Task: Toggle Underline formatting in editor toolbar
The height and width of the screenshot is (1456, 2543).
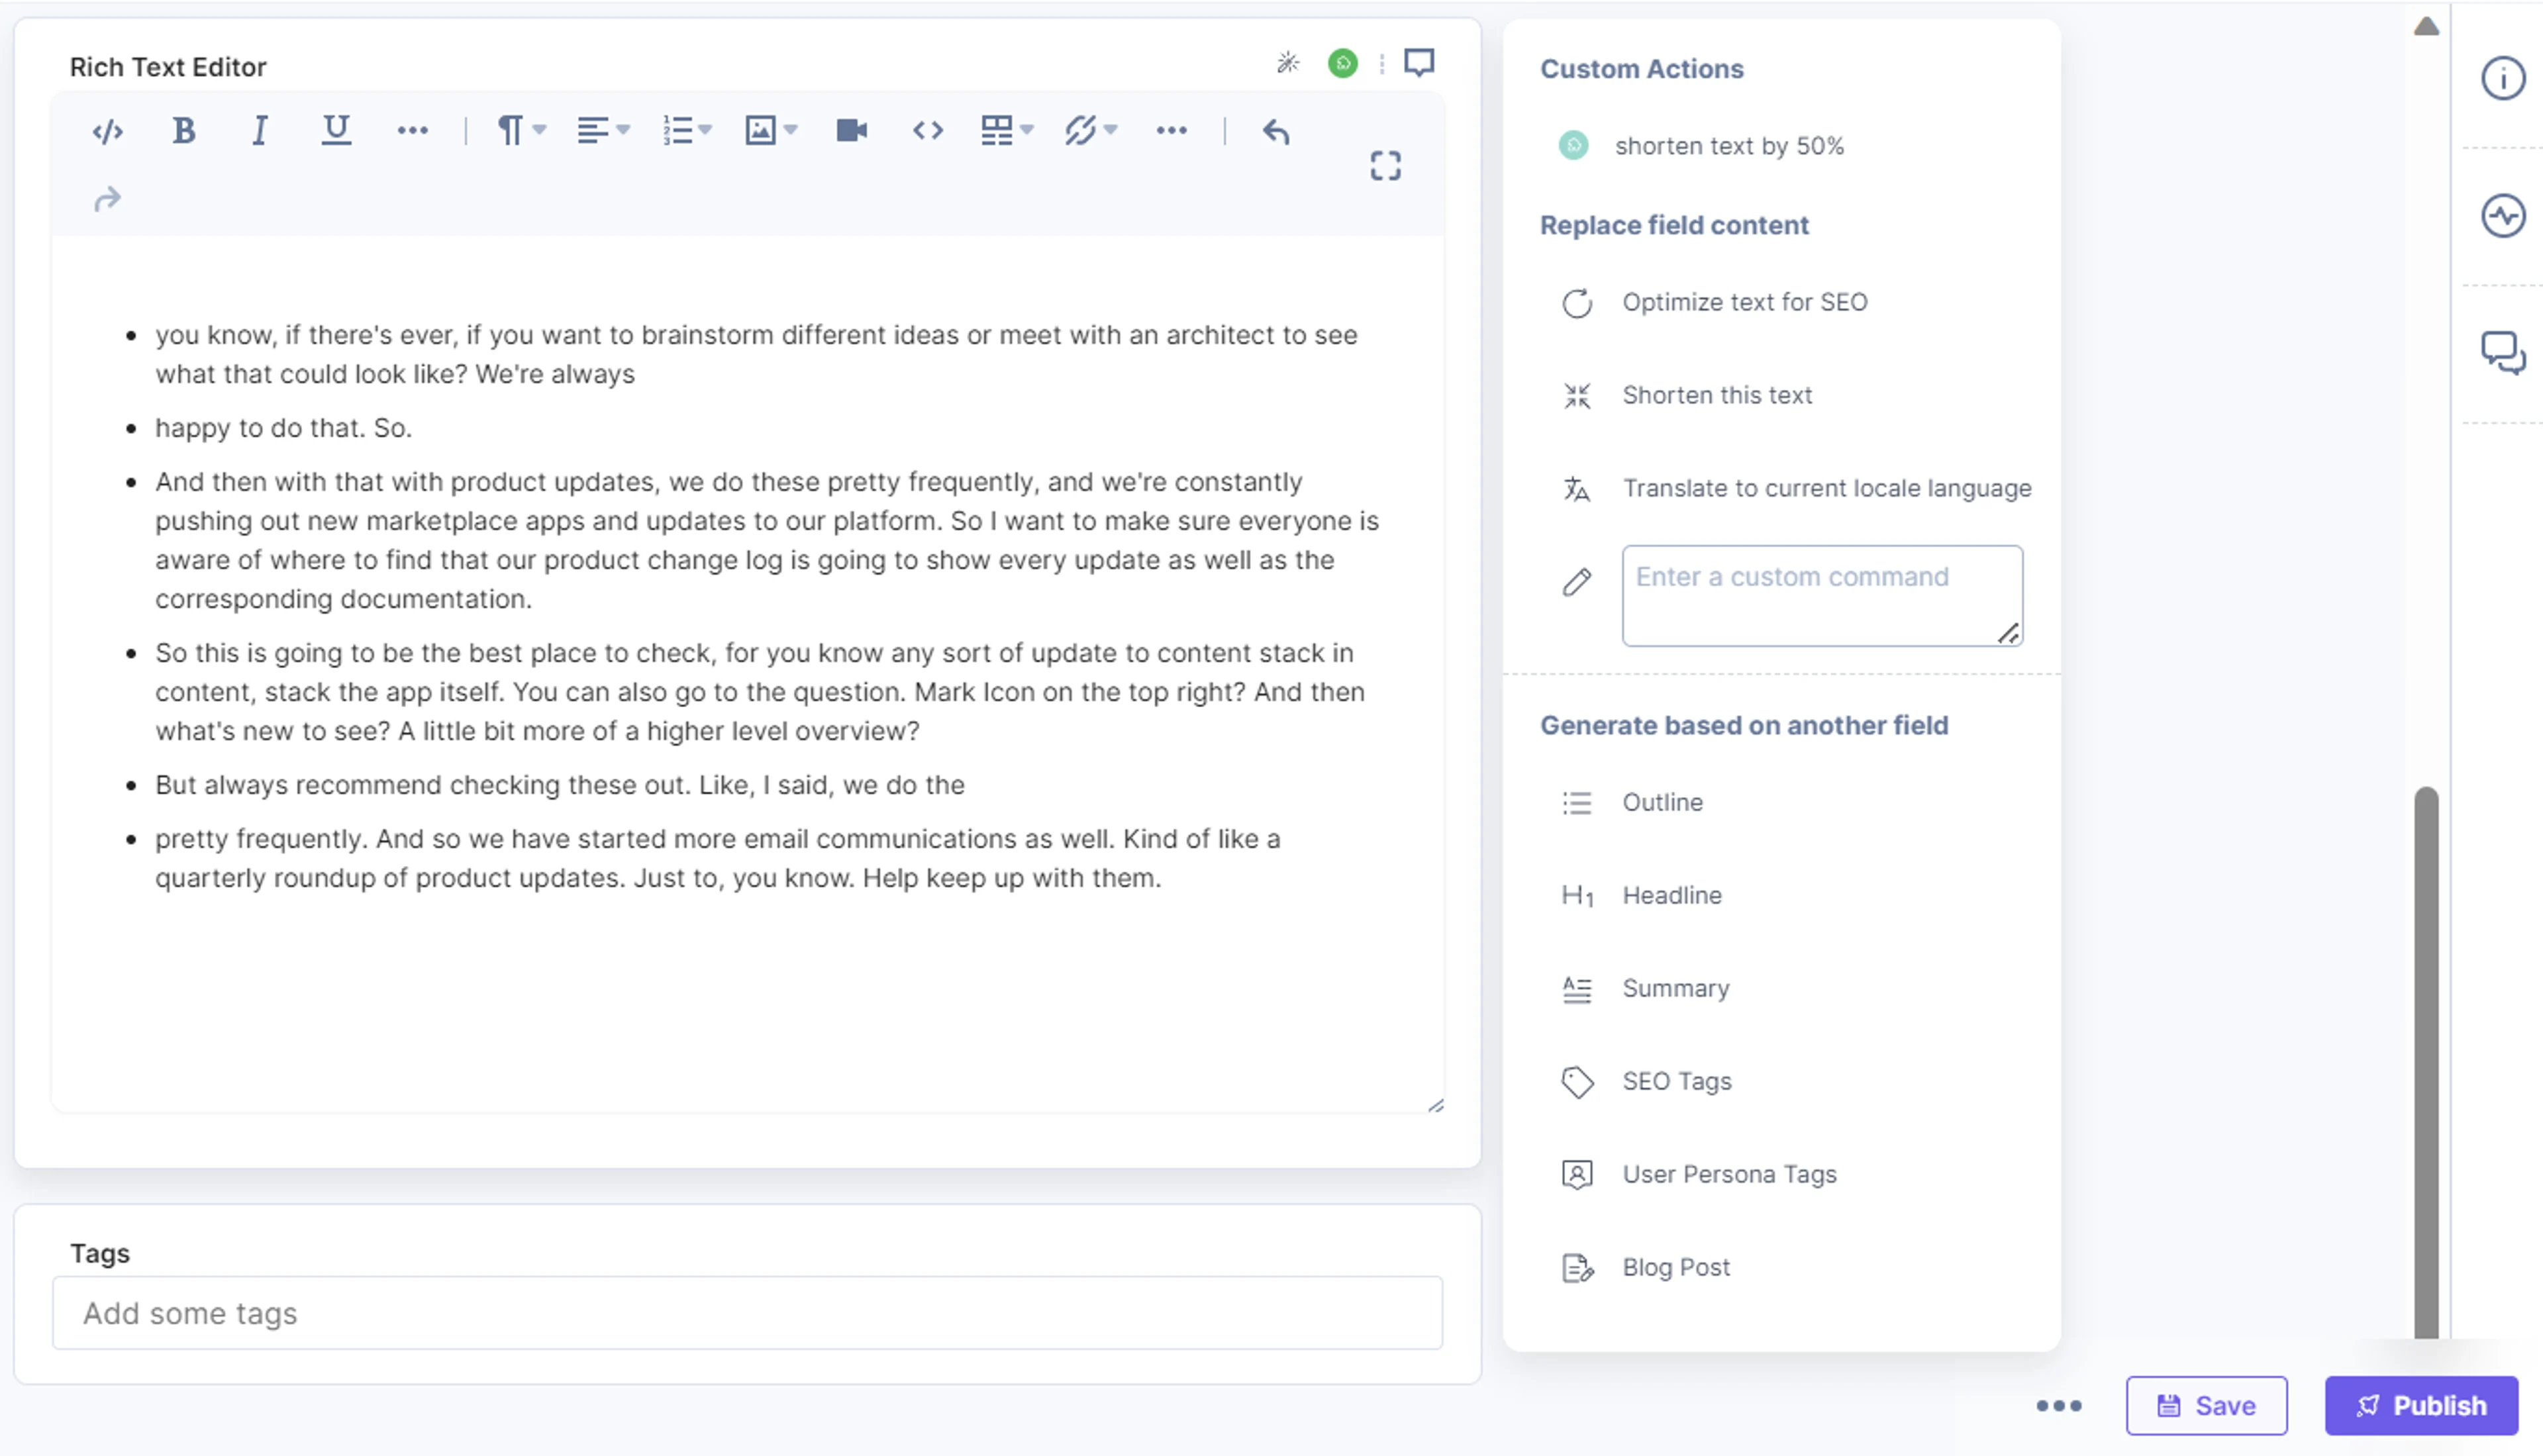Action: click(x=336, y=131)
